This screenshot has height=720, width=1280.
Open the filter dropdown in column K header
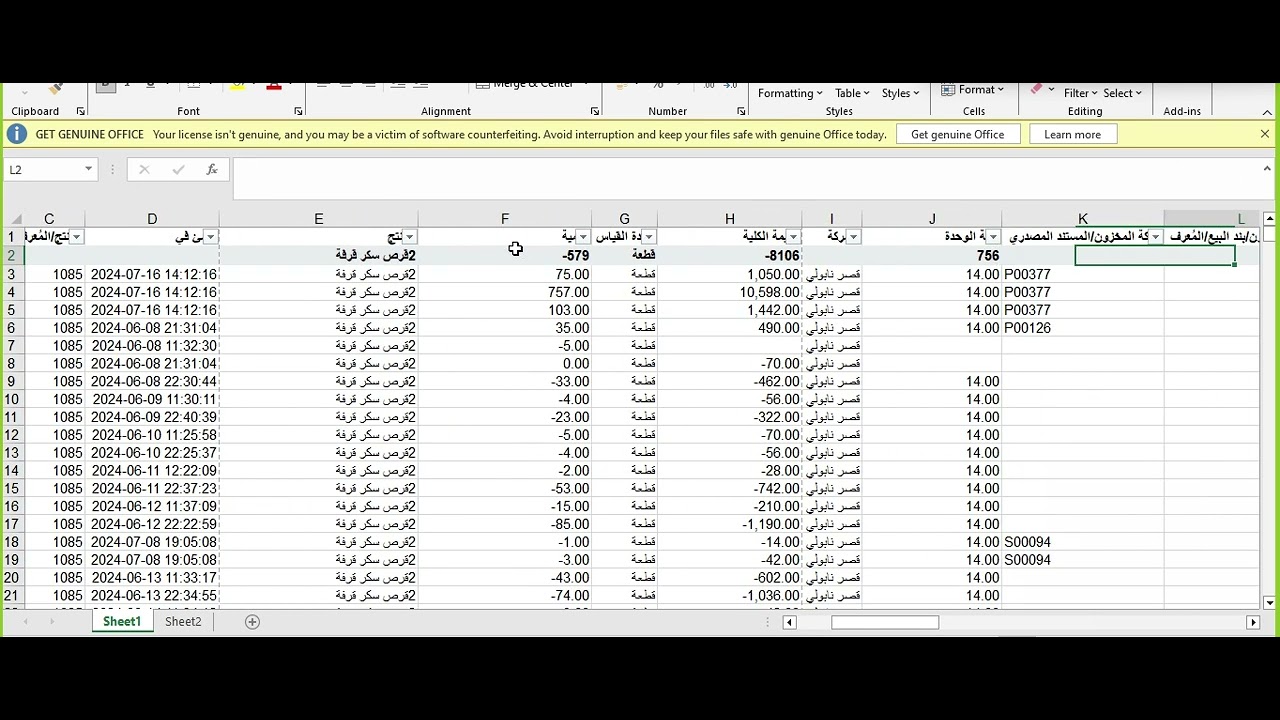(x=1155, y=237)
